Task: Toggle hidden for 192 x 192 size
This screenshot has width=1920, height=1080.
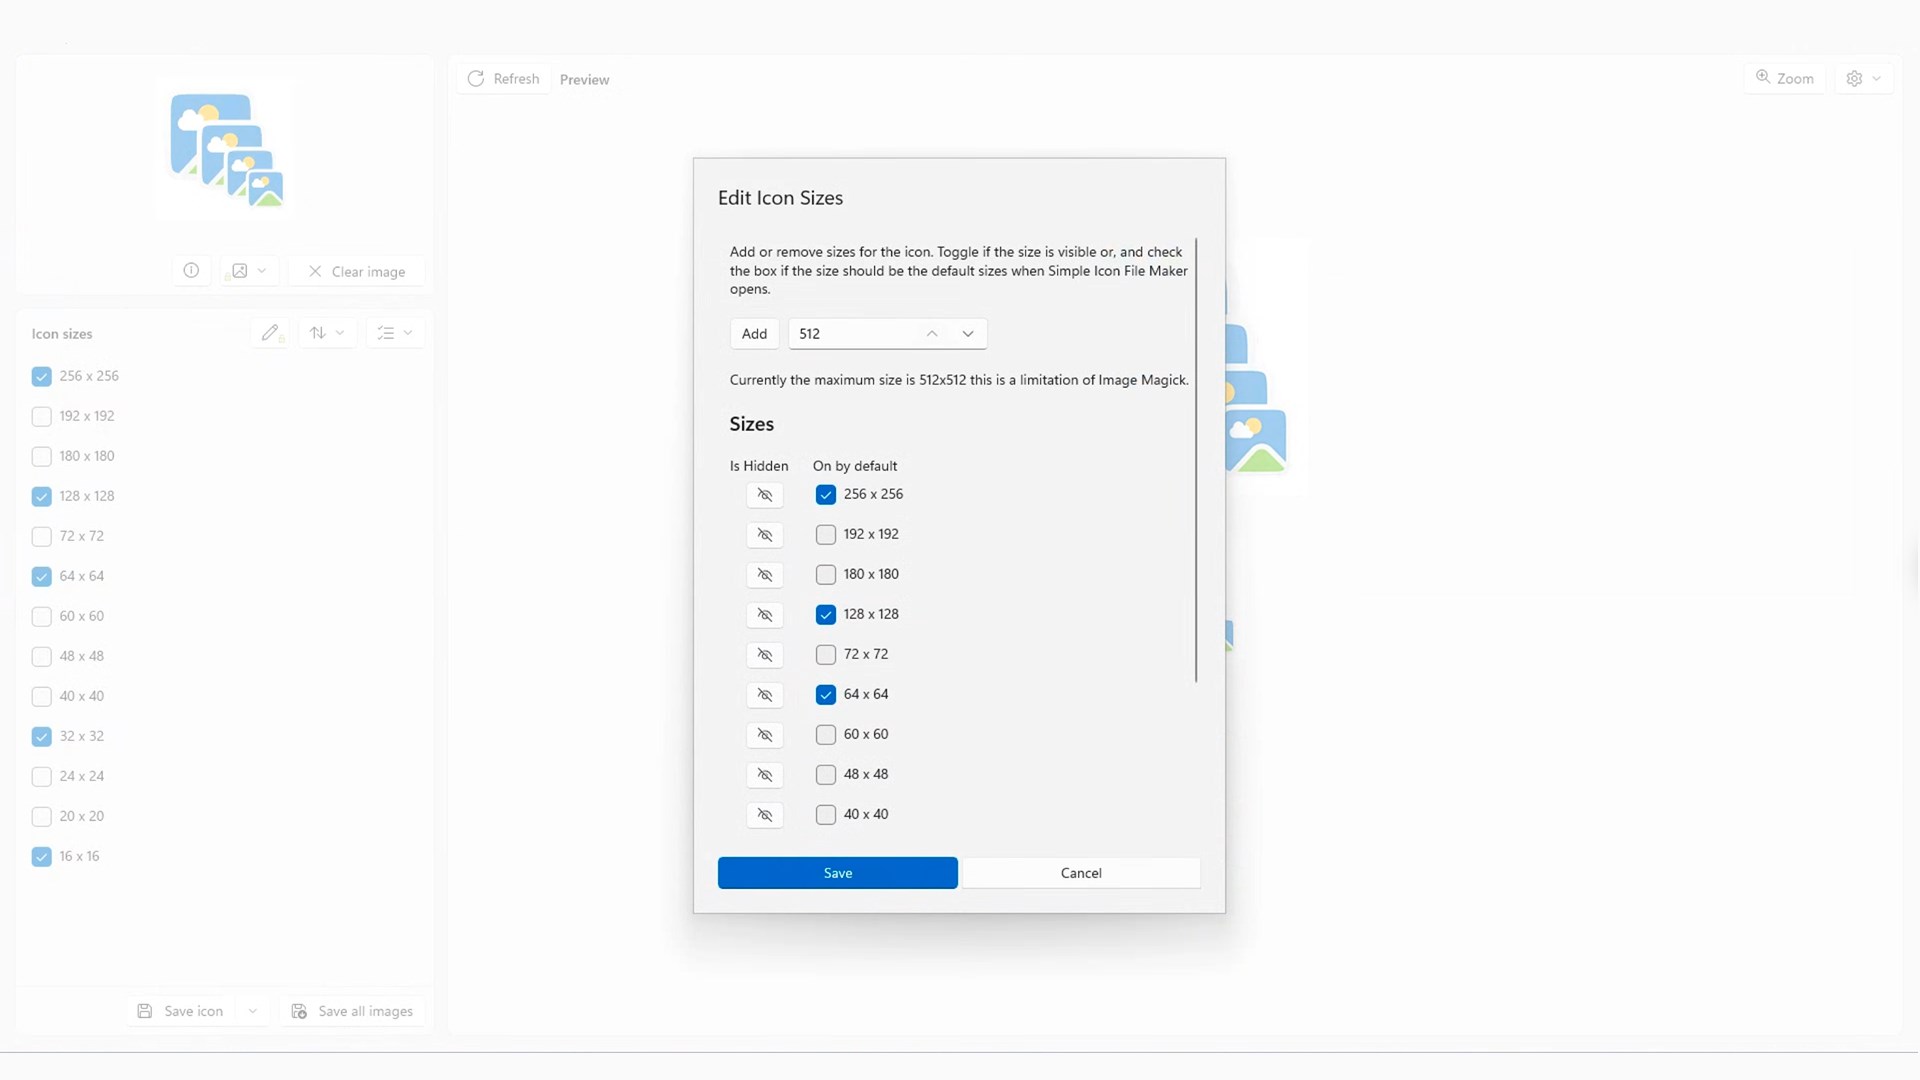Action: [x=765, y=535]
